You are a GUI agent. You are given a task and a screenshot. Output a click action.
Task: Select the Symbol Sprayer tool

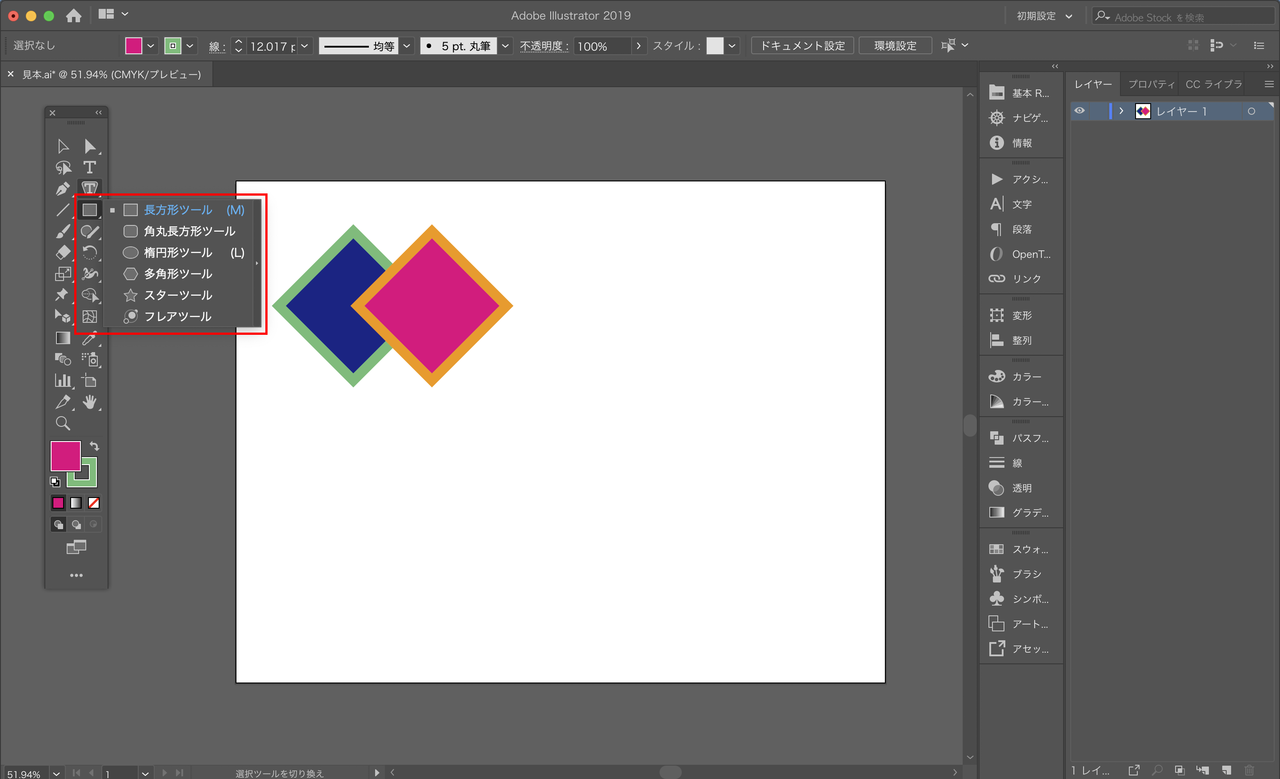pos(90,359)
